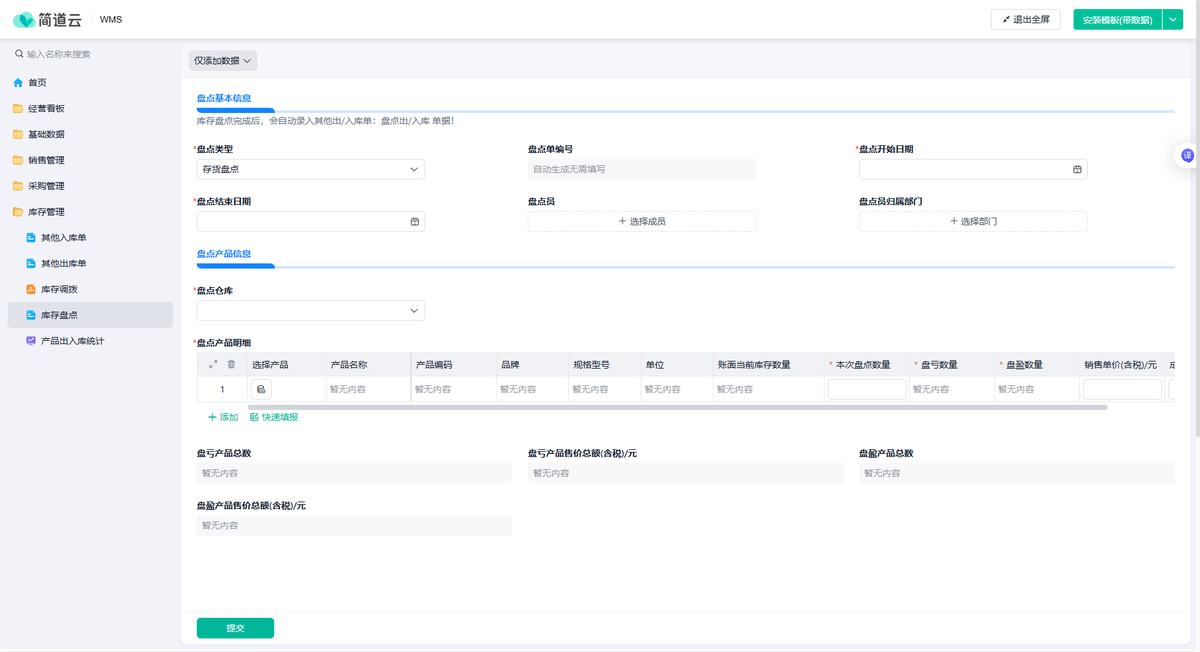Click the calendar icon in 盘点结束日期
The height and width of the screenshot is (652, 1200).
click(415, 222)
